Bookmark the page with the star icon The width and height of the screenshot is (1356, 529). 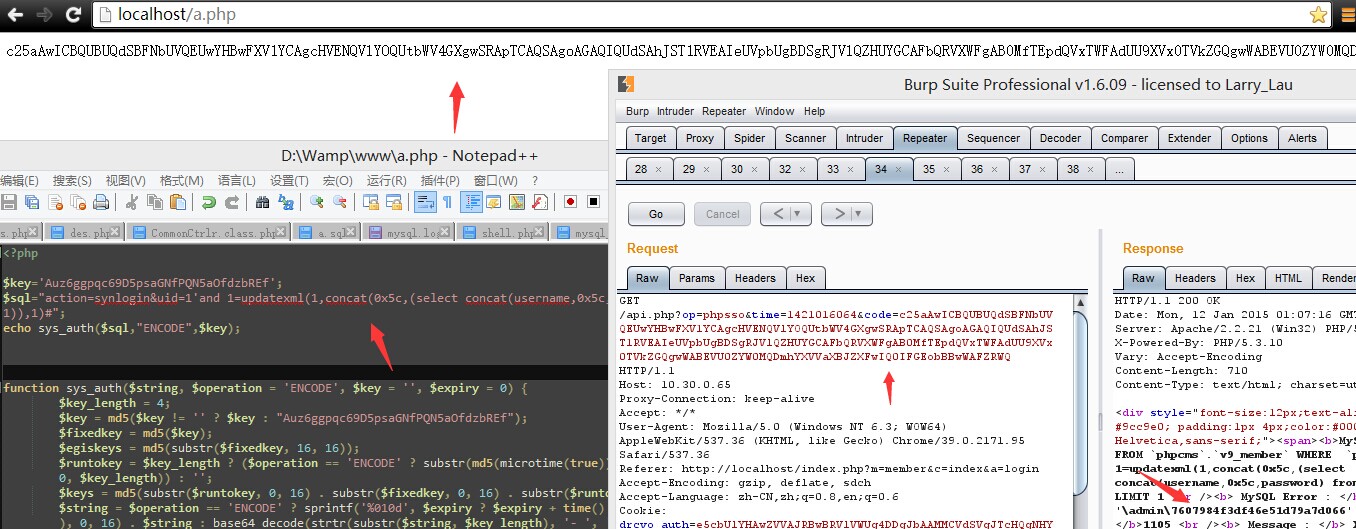click(x=1319, y=15)
